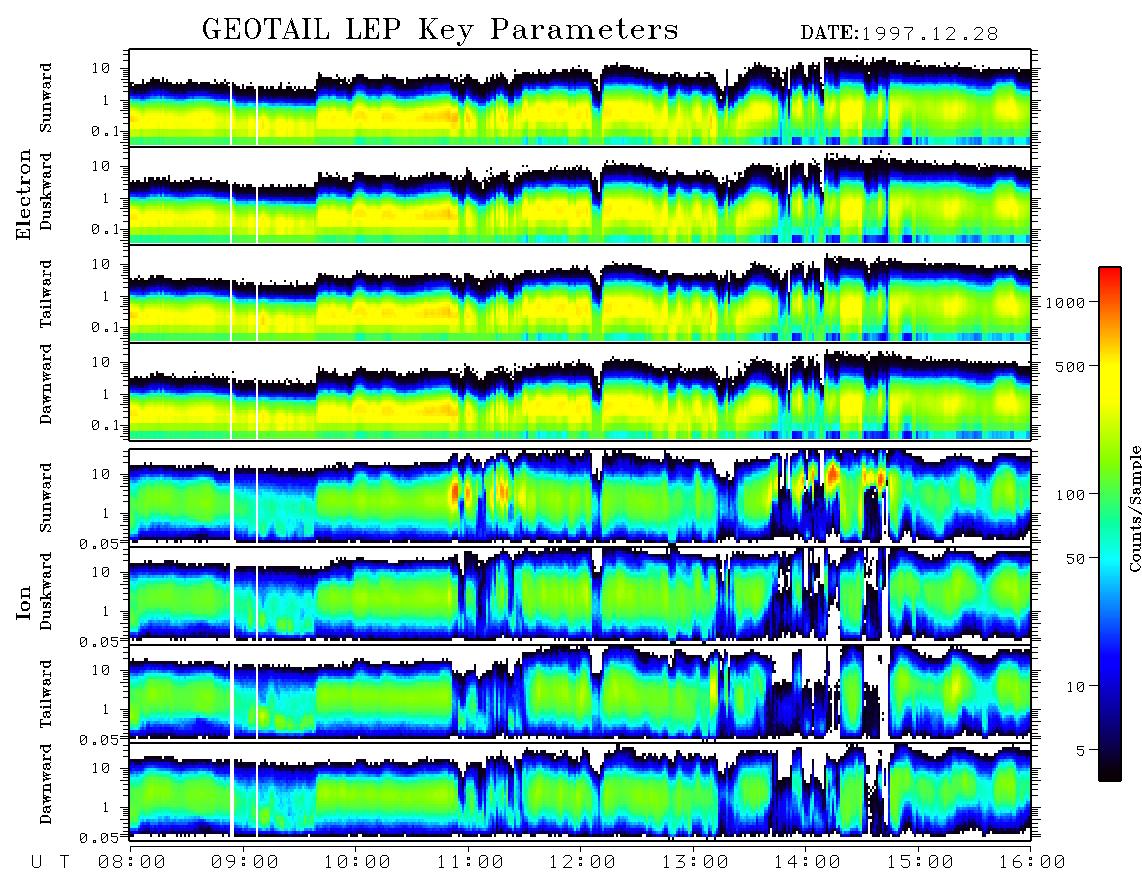The height and width of the screenshot is (880, 1142).
Task: Click the date label "DATE:1997.12.28"
Action: pos(899,33)
